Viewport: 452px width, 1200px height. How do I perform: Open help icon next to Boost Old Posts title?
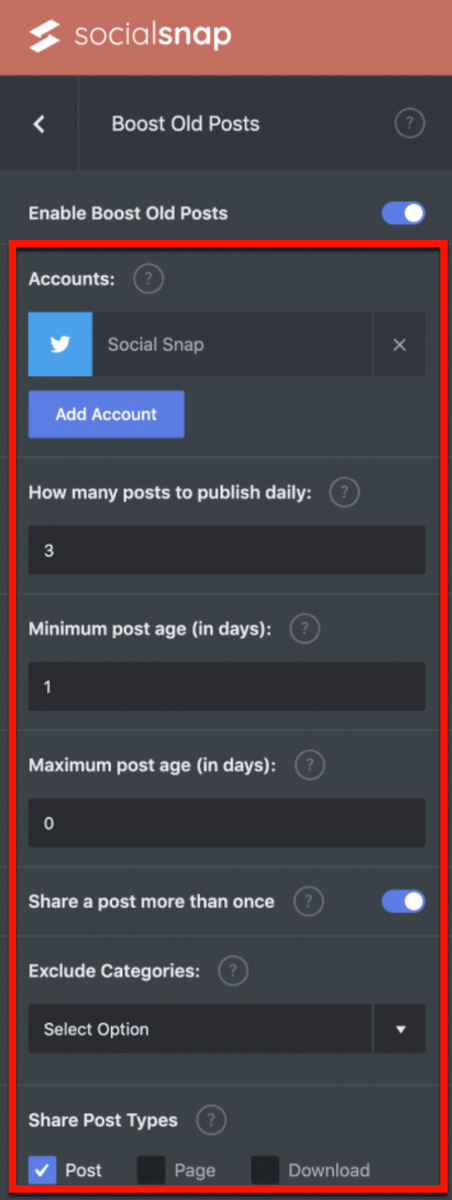pos(409,124)
